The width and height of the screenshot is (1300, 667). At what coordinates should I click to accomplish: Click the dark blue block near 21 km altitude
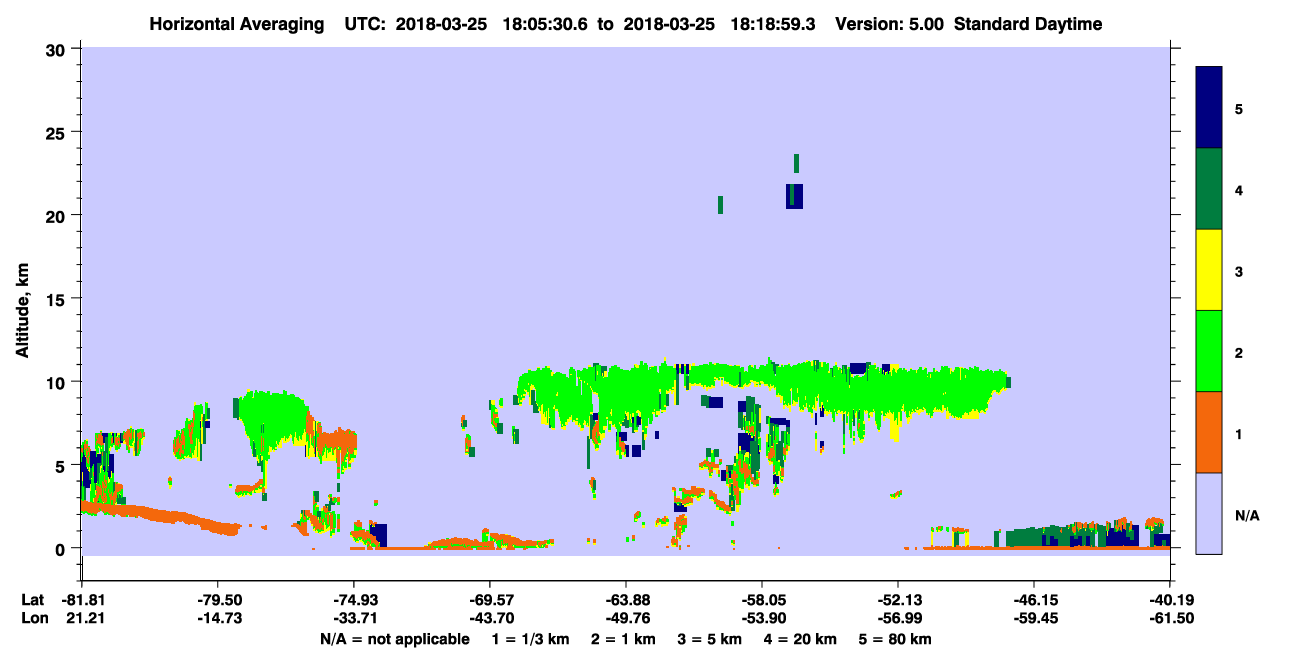coord(794,196)
